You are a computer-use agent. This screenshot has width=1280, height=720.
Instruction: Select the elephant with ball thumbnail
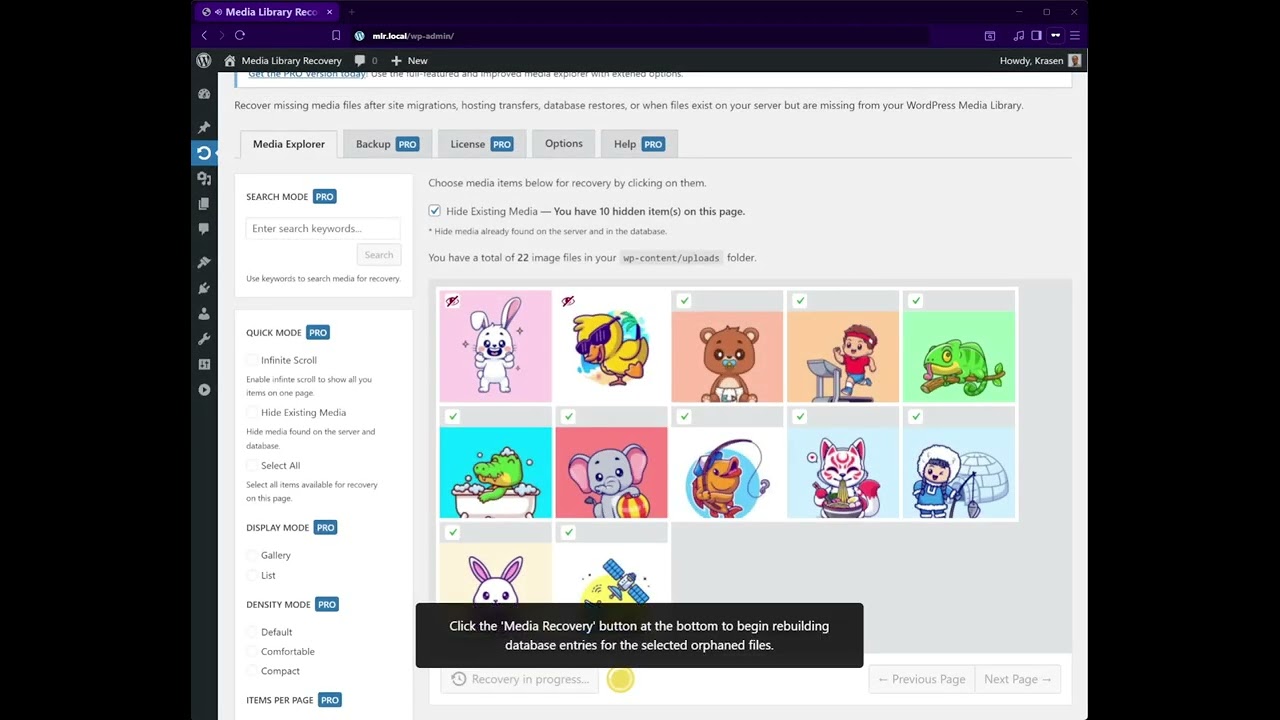coord(611,463)
